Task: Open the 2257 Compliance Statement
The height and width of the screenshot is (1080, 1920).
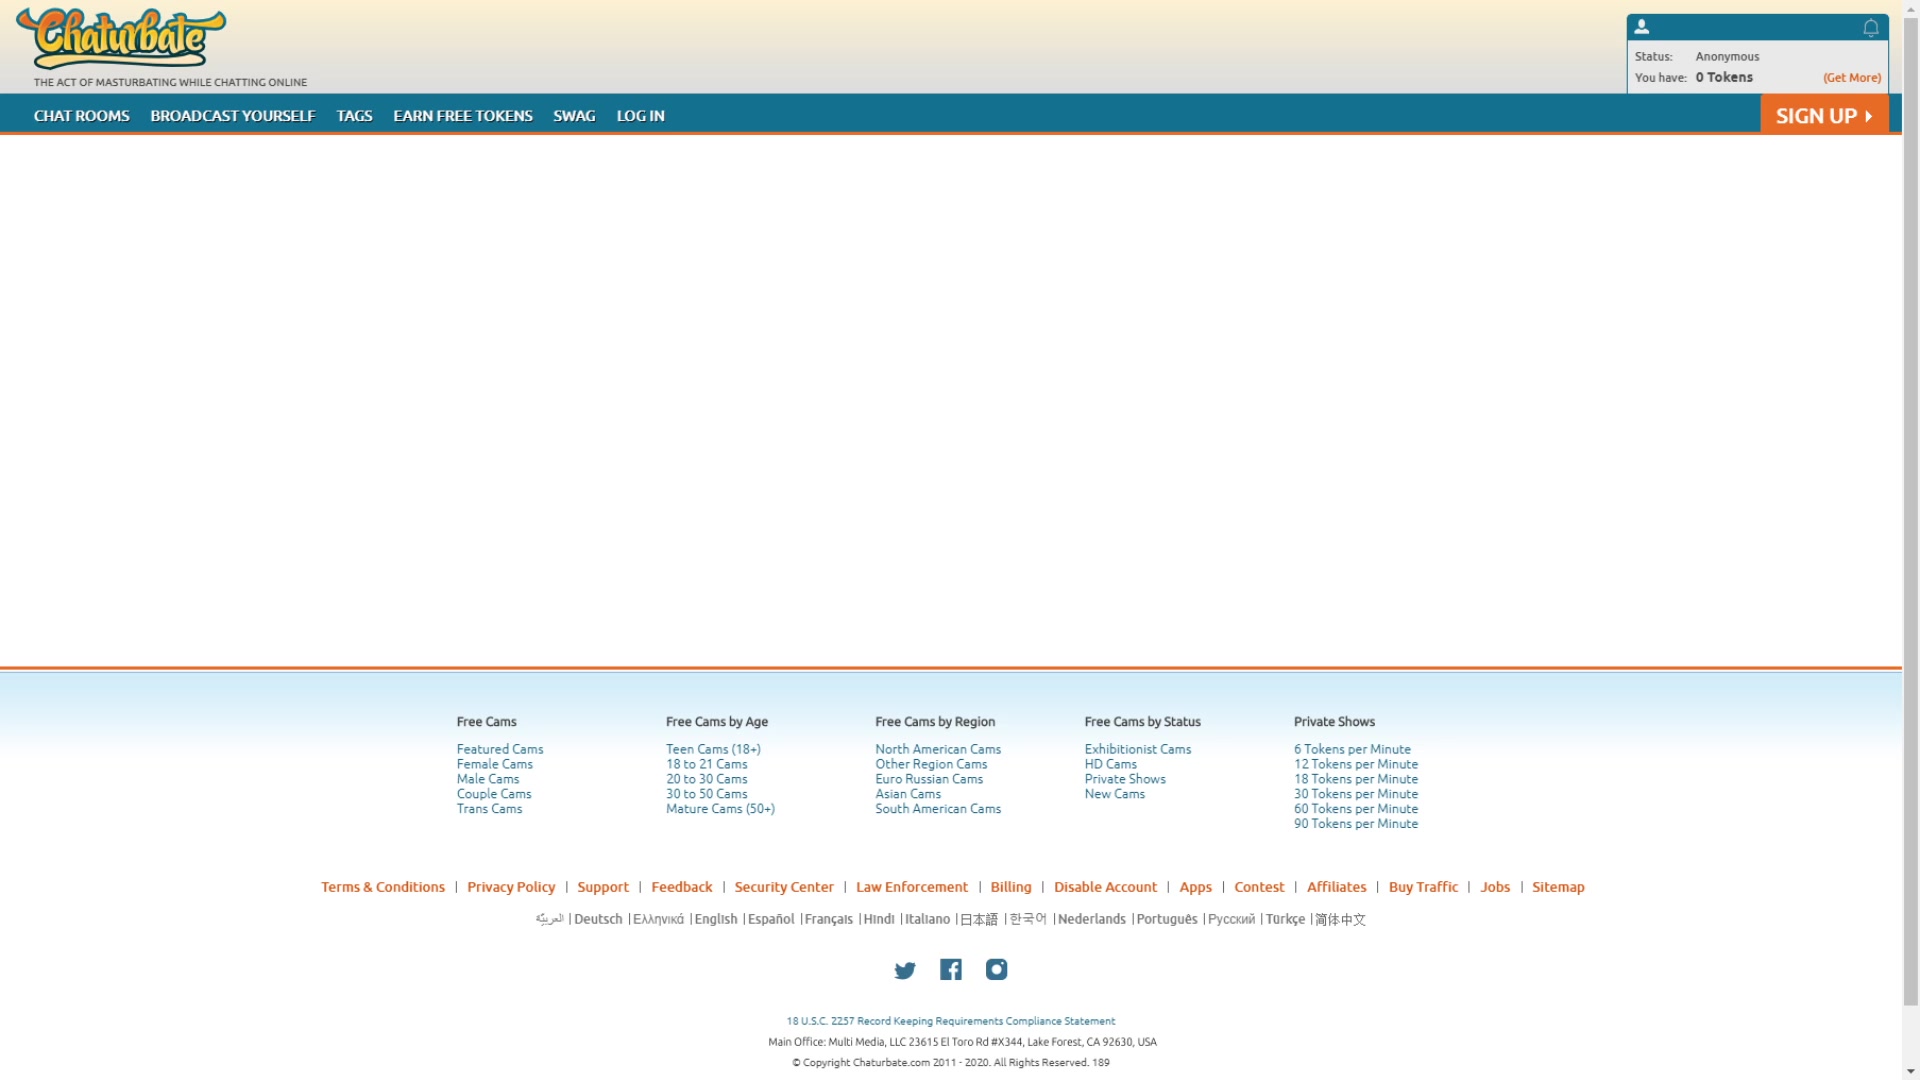Action: [951, 1020]
